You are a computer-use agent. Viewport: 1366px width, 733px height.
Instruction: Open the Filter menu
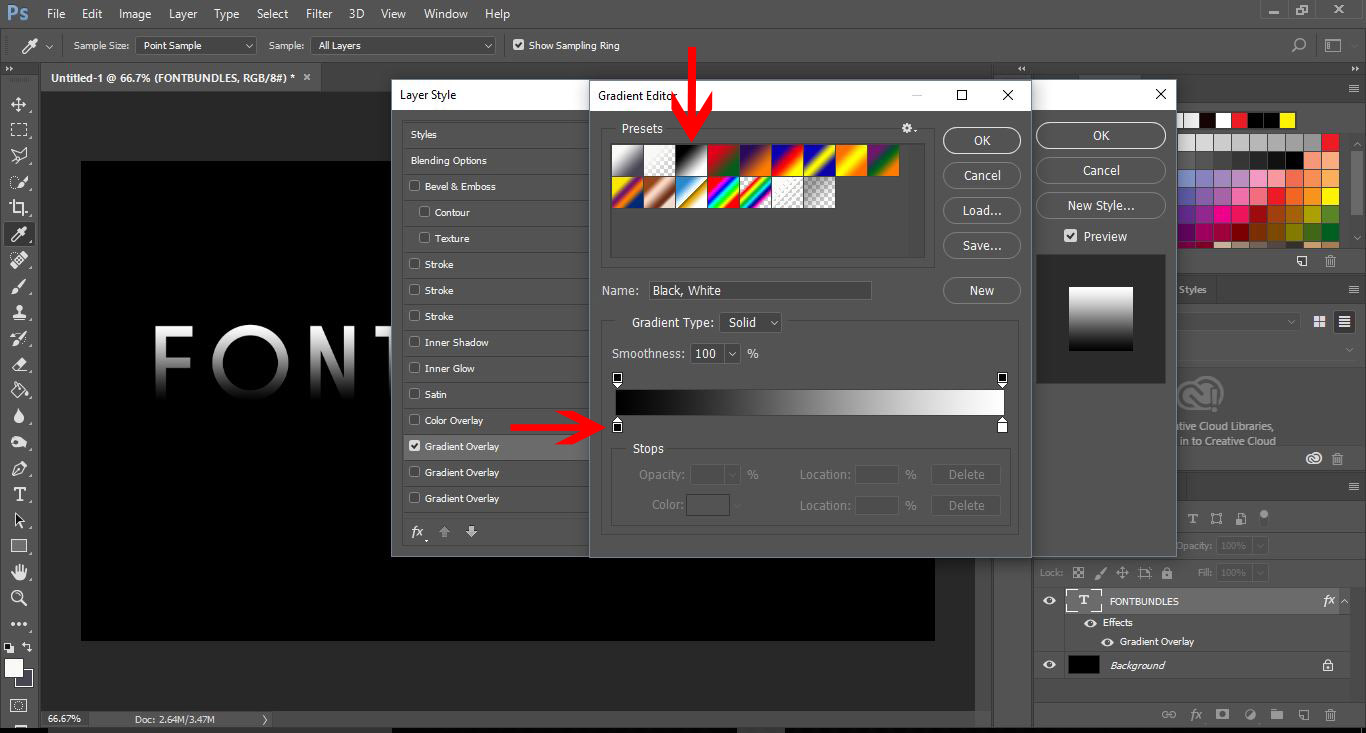click(x=319, y=14)
